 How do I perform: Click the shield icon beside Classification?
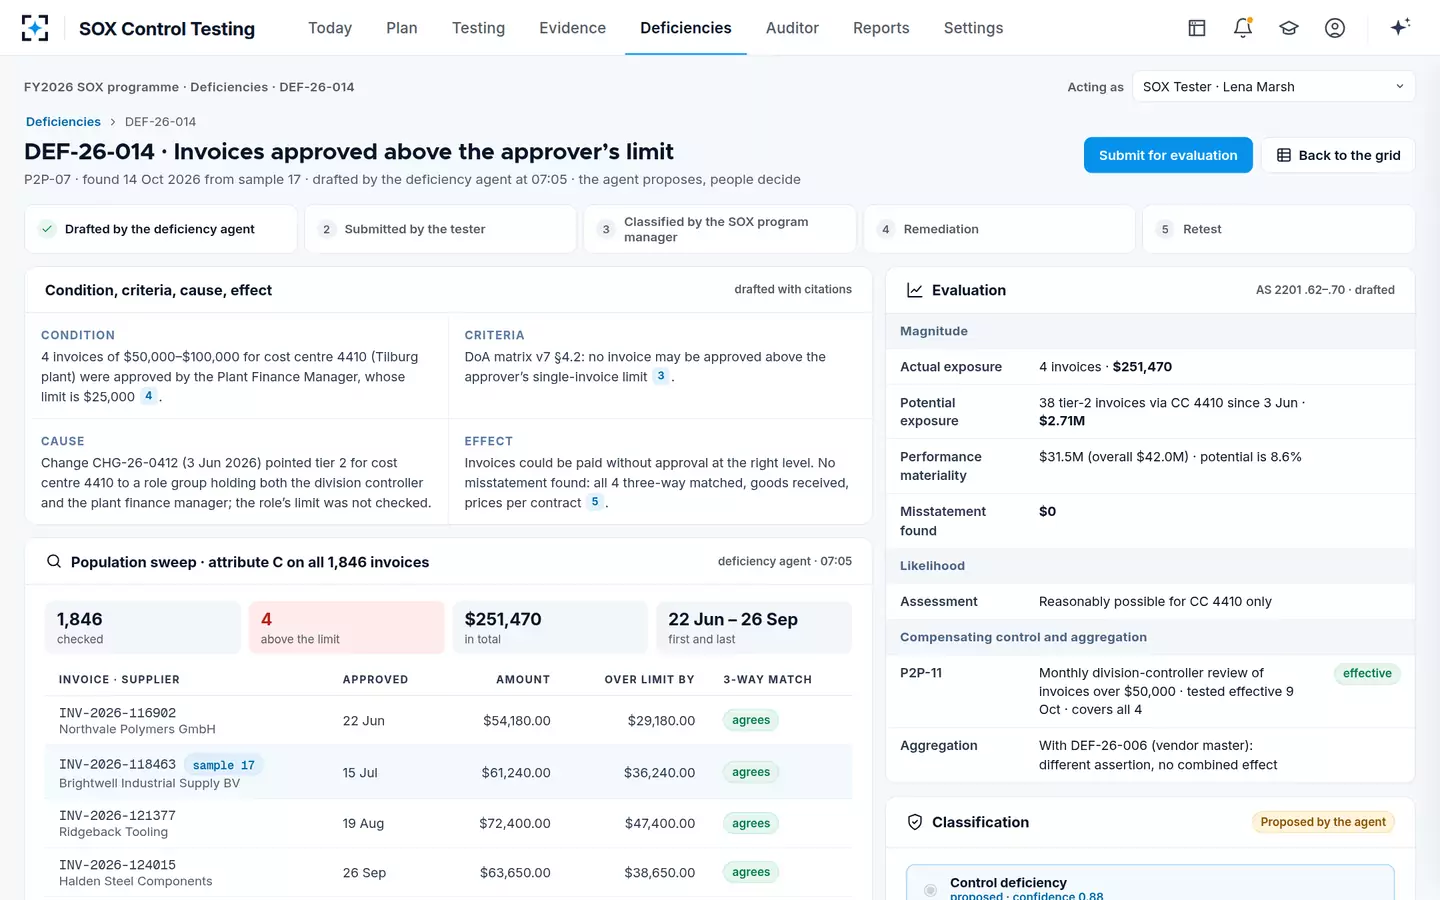click(914, 822)
